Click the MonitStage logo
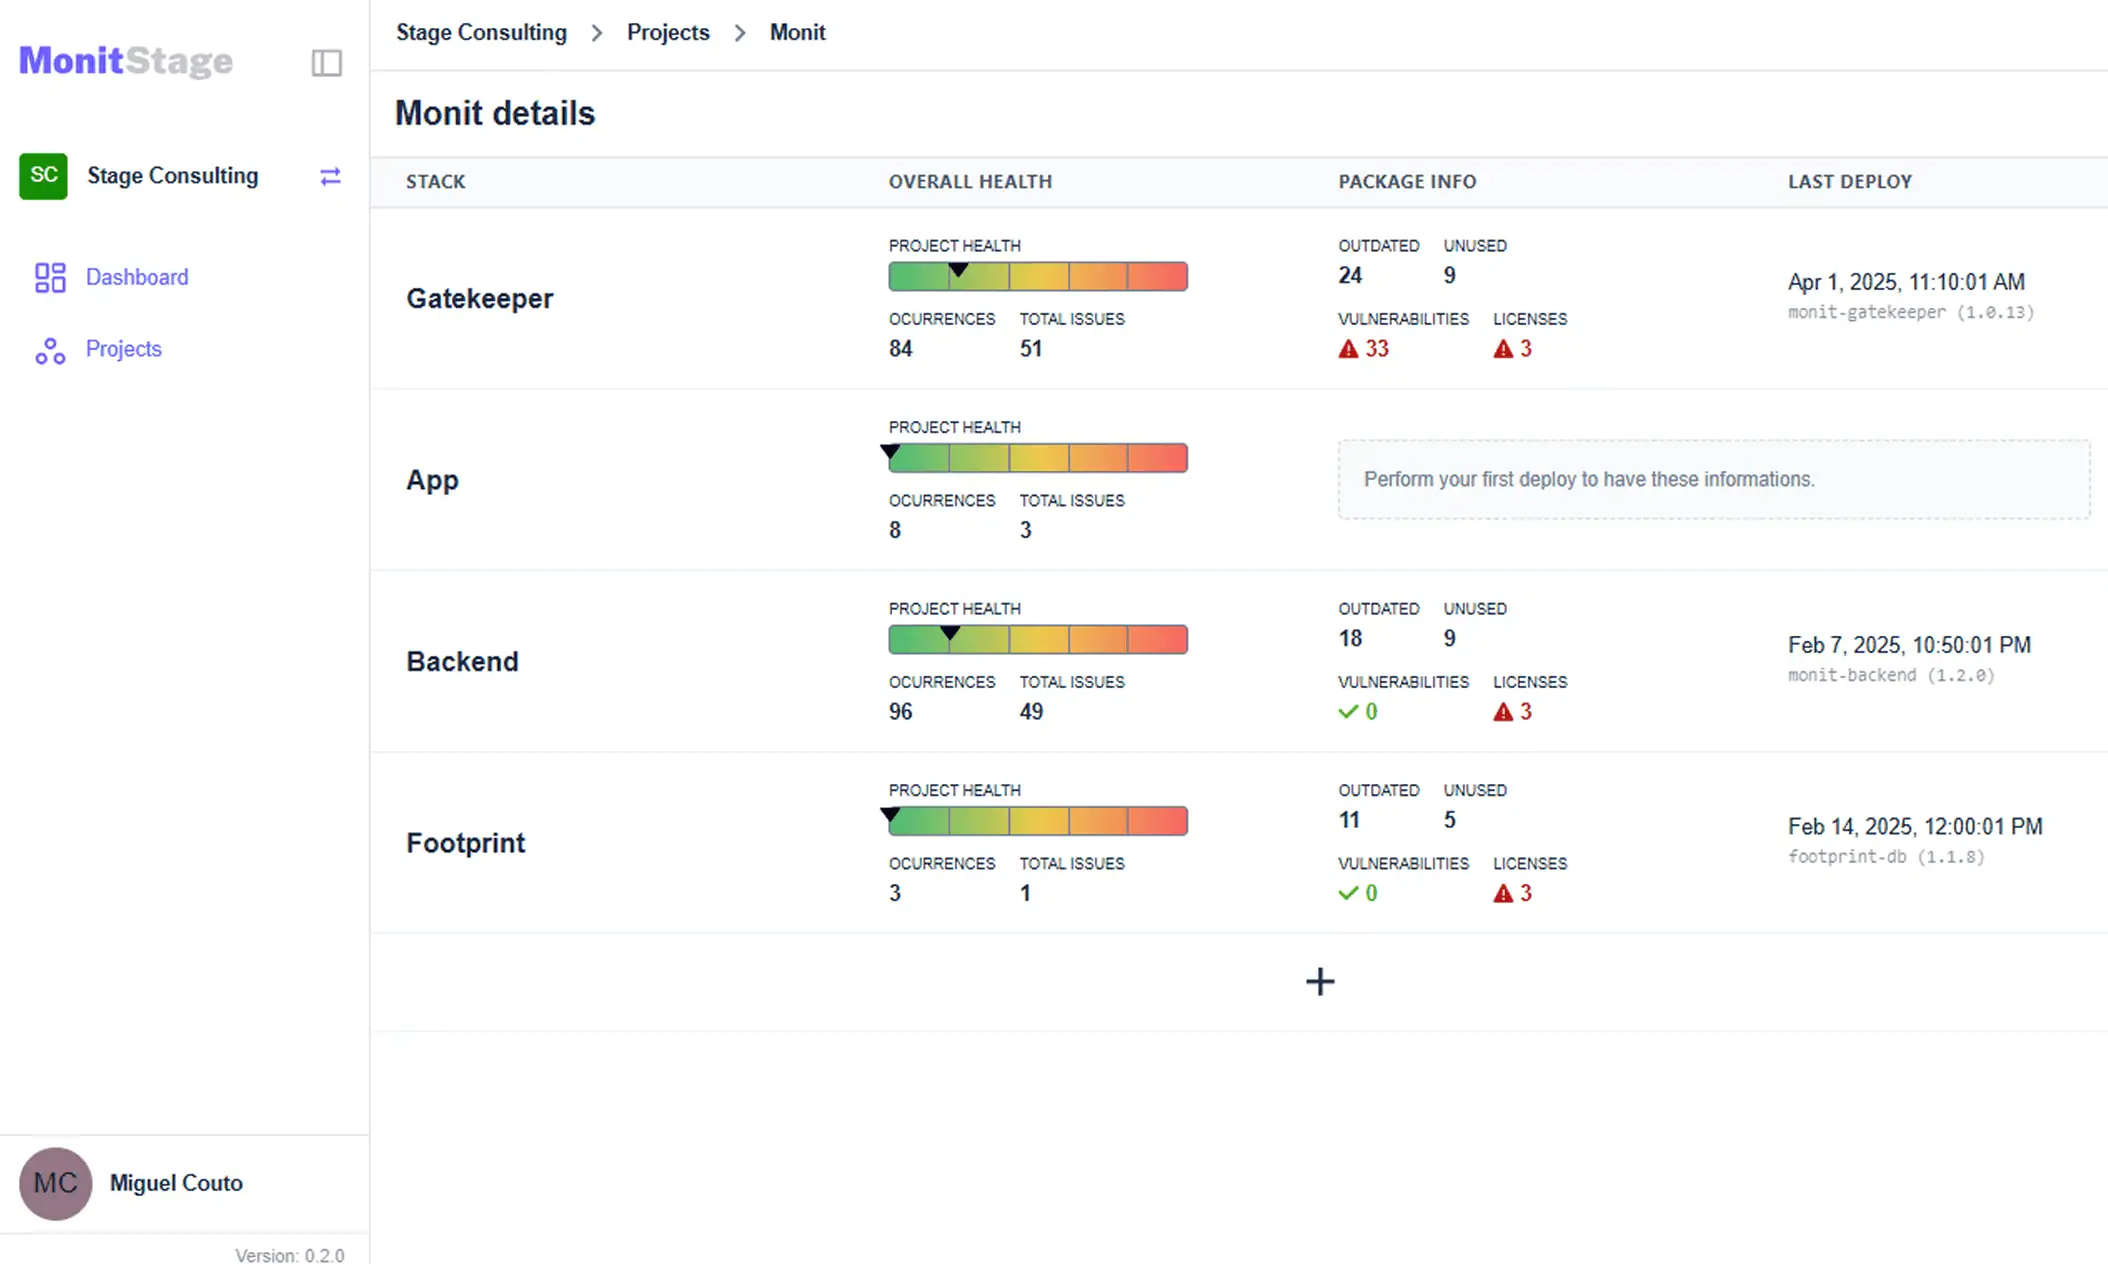 point(126,61)
